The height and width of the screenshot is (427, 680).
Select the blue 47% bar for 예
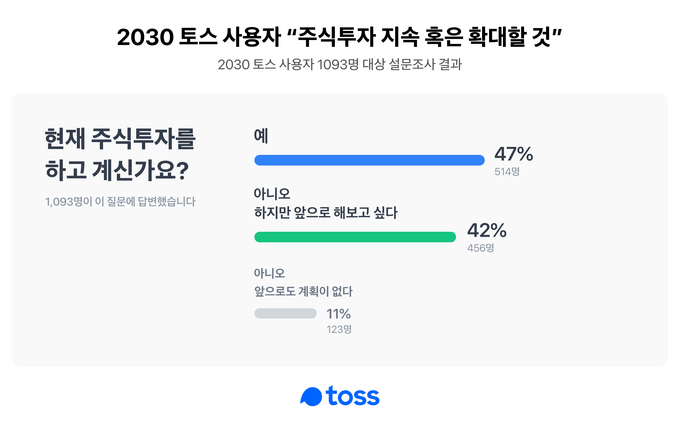coord(369,160)
